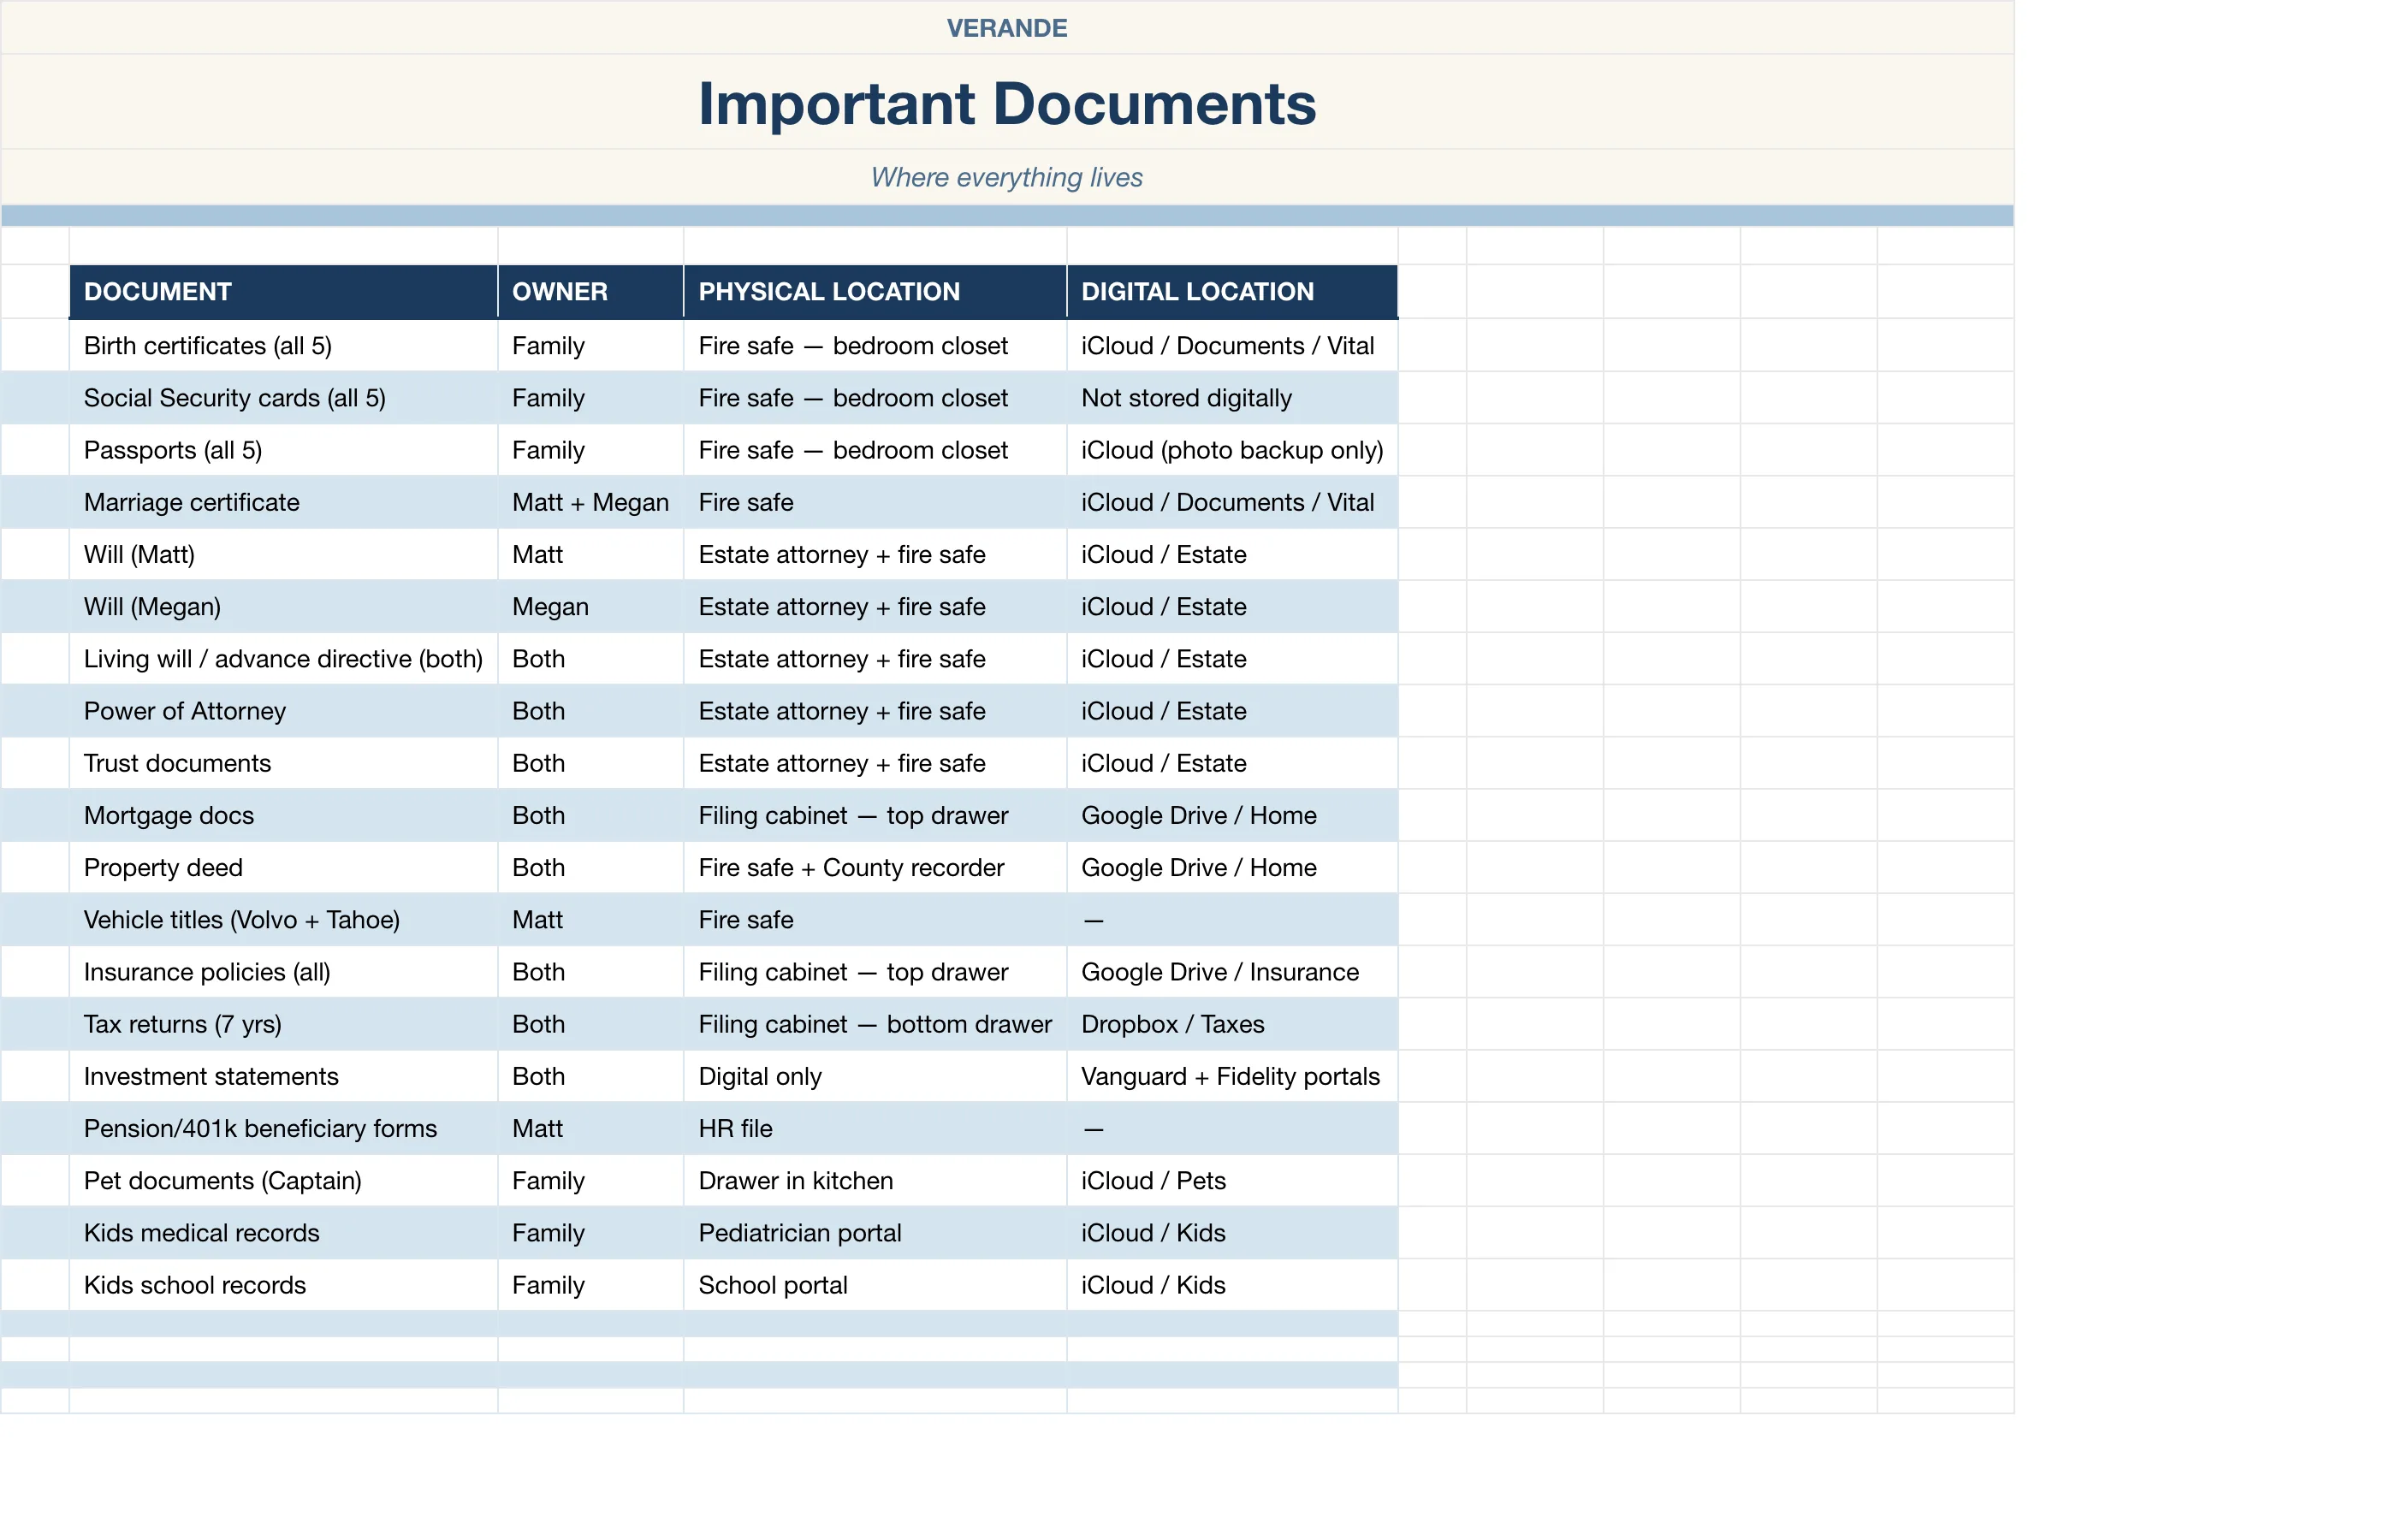Click the 'Kids school records' cell

284,1285
